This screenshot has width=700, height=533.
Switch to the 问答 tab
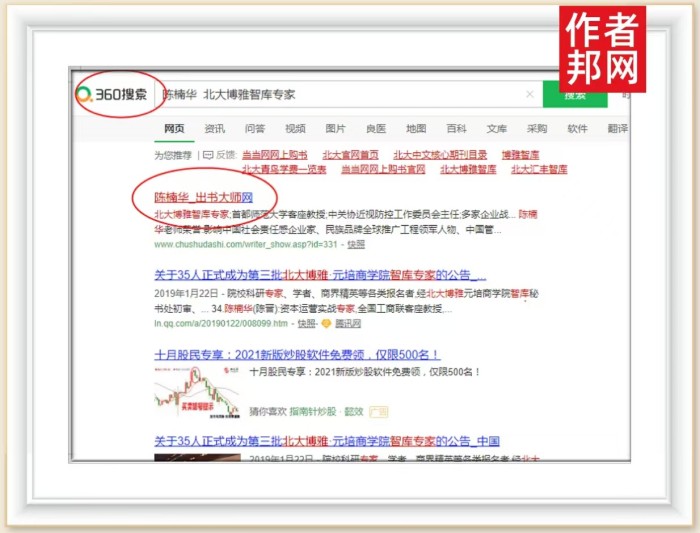(255, 129)
